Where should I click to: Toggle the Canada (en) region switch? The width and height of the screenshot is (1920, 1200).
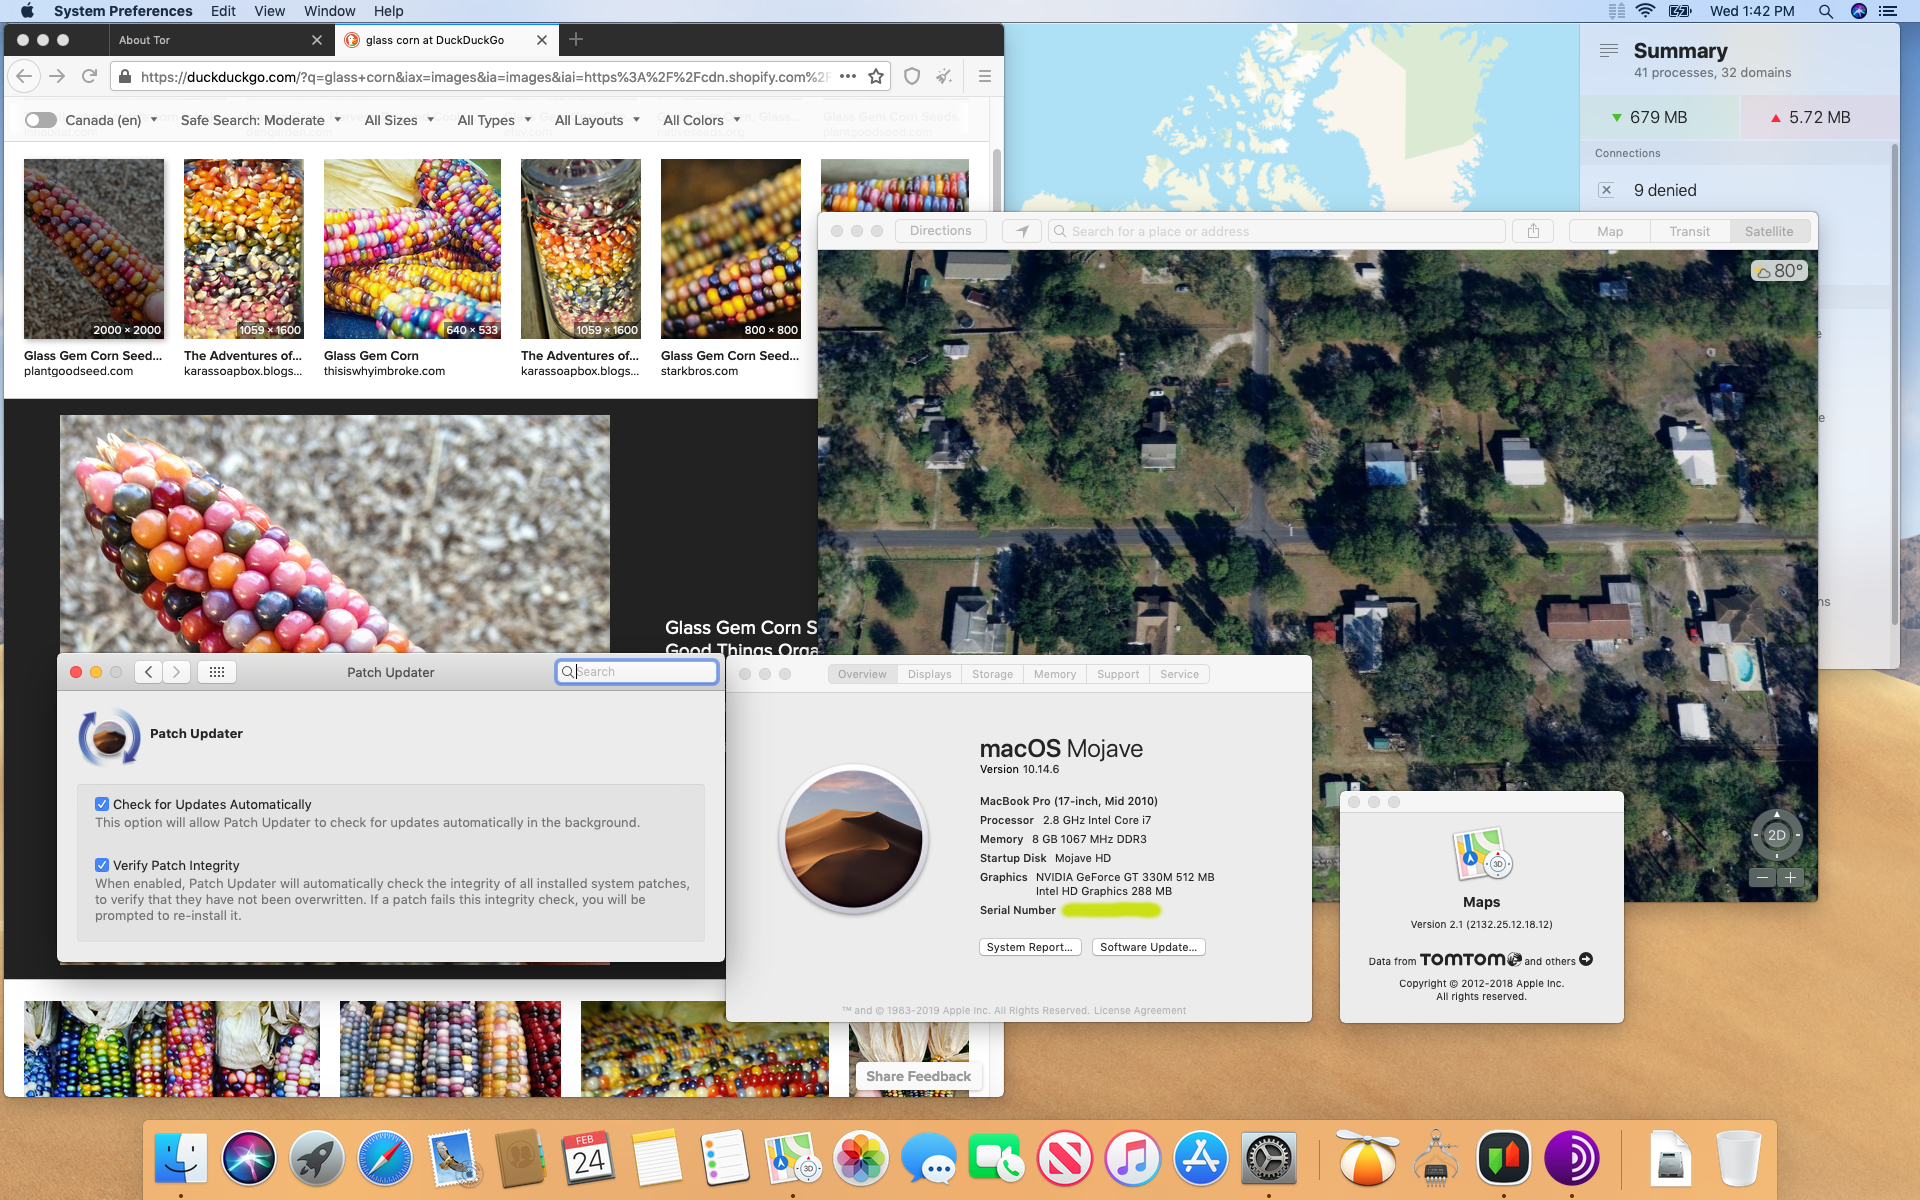tap(41, 120)
